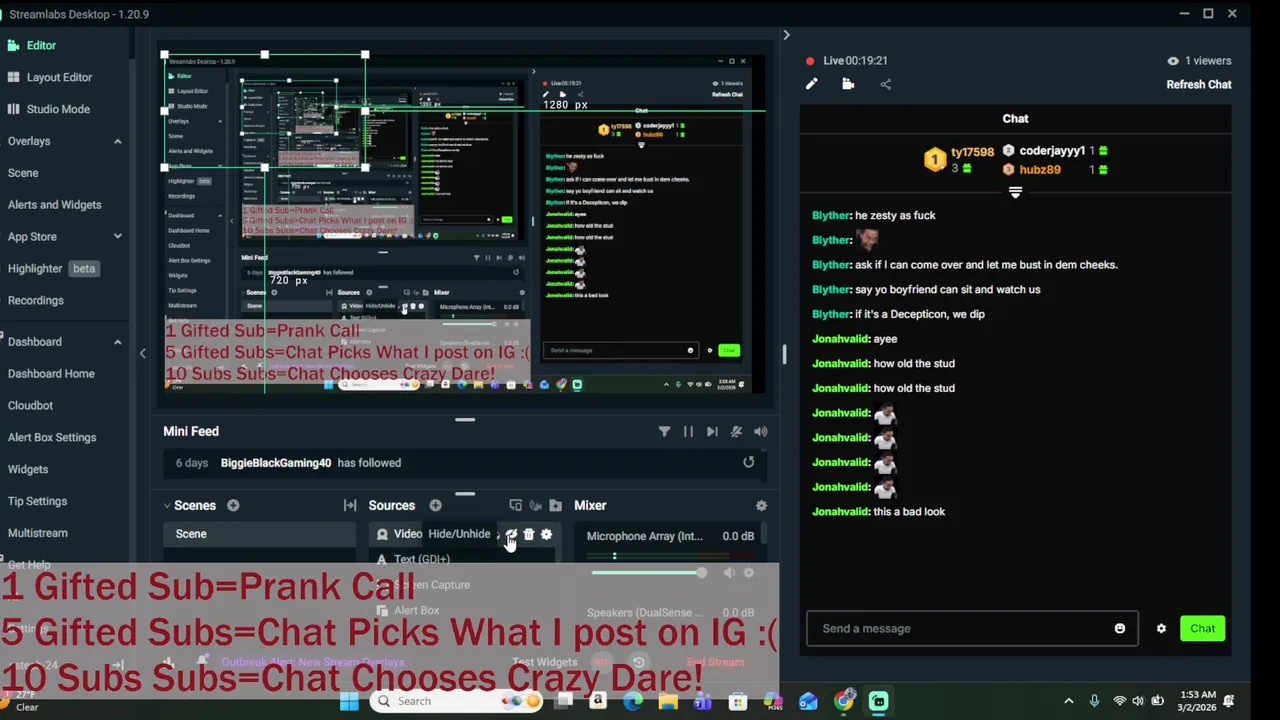Add a new scene

point(233,506)
